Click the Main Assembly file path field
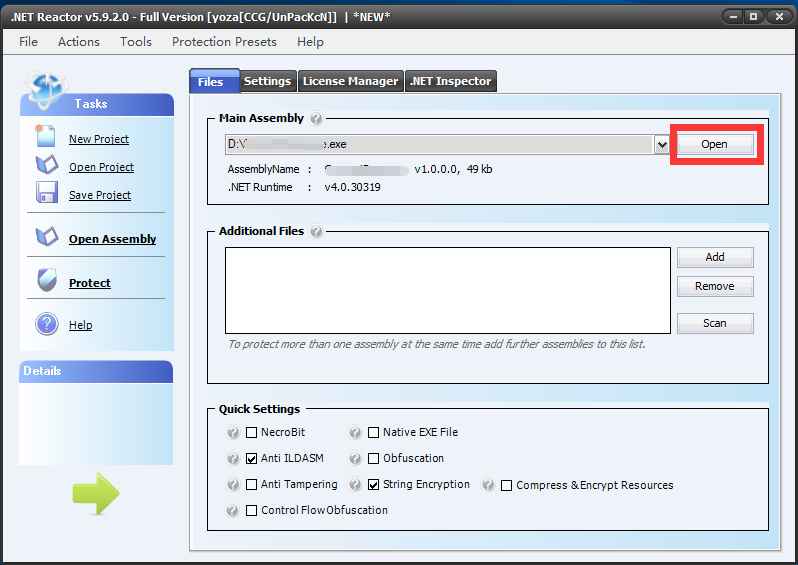This screenshot has width=798, height=565. tap(440, 145)
